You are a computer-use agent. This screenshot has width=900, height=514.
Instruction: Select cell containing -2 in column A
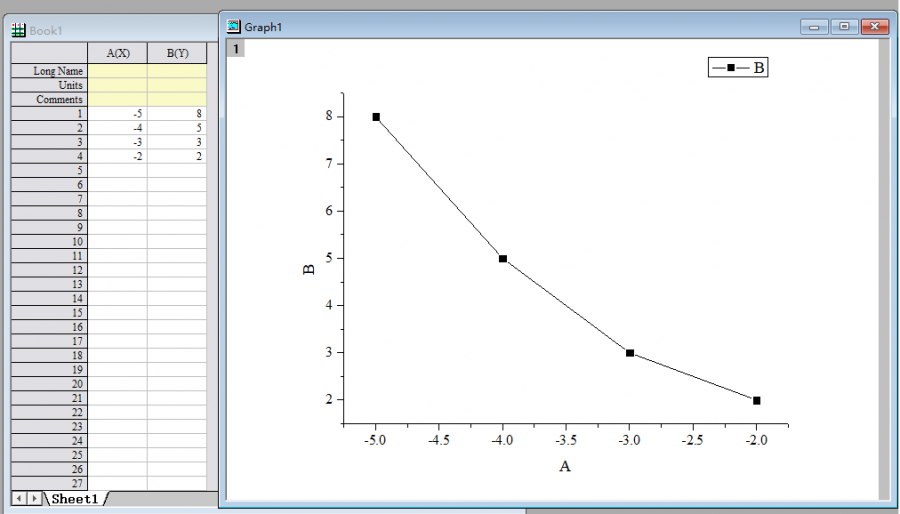[118, 156]
